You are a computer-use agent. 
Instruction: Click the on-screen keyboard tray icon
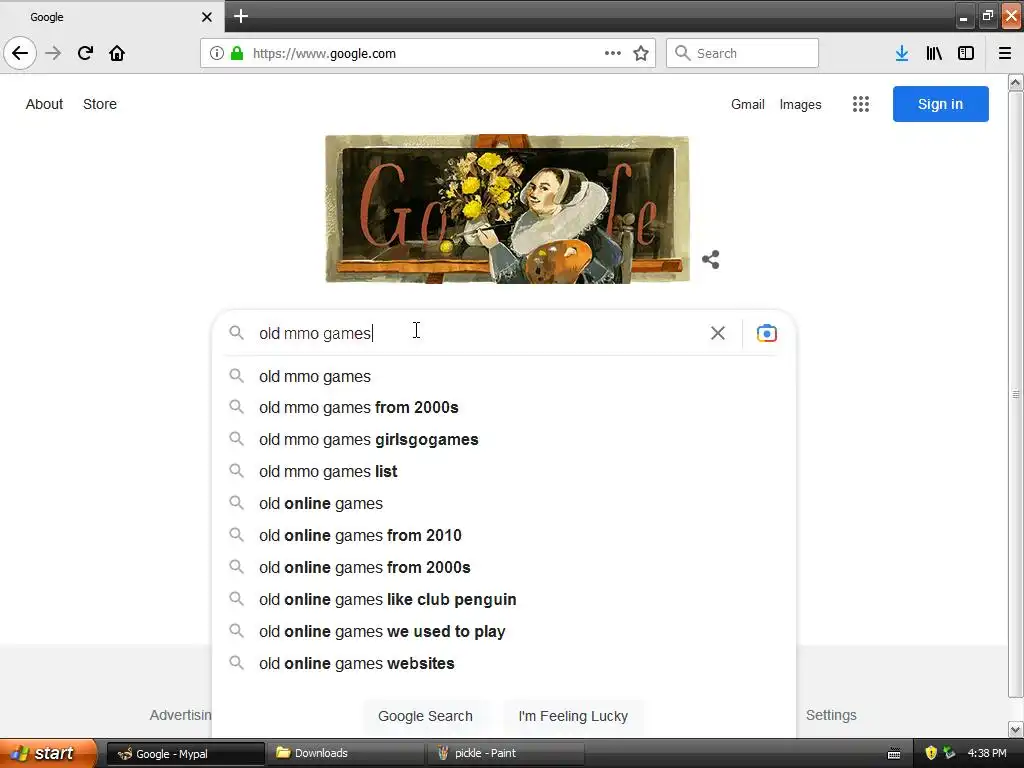894,754
